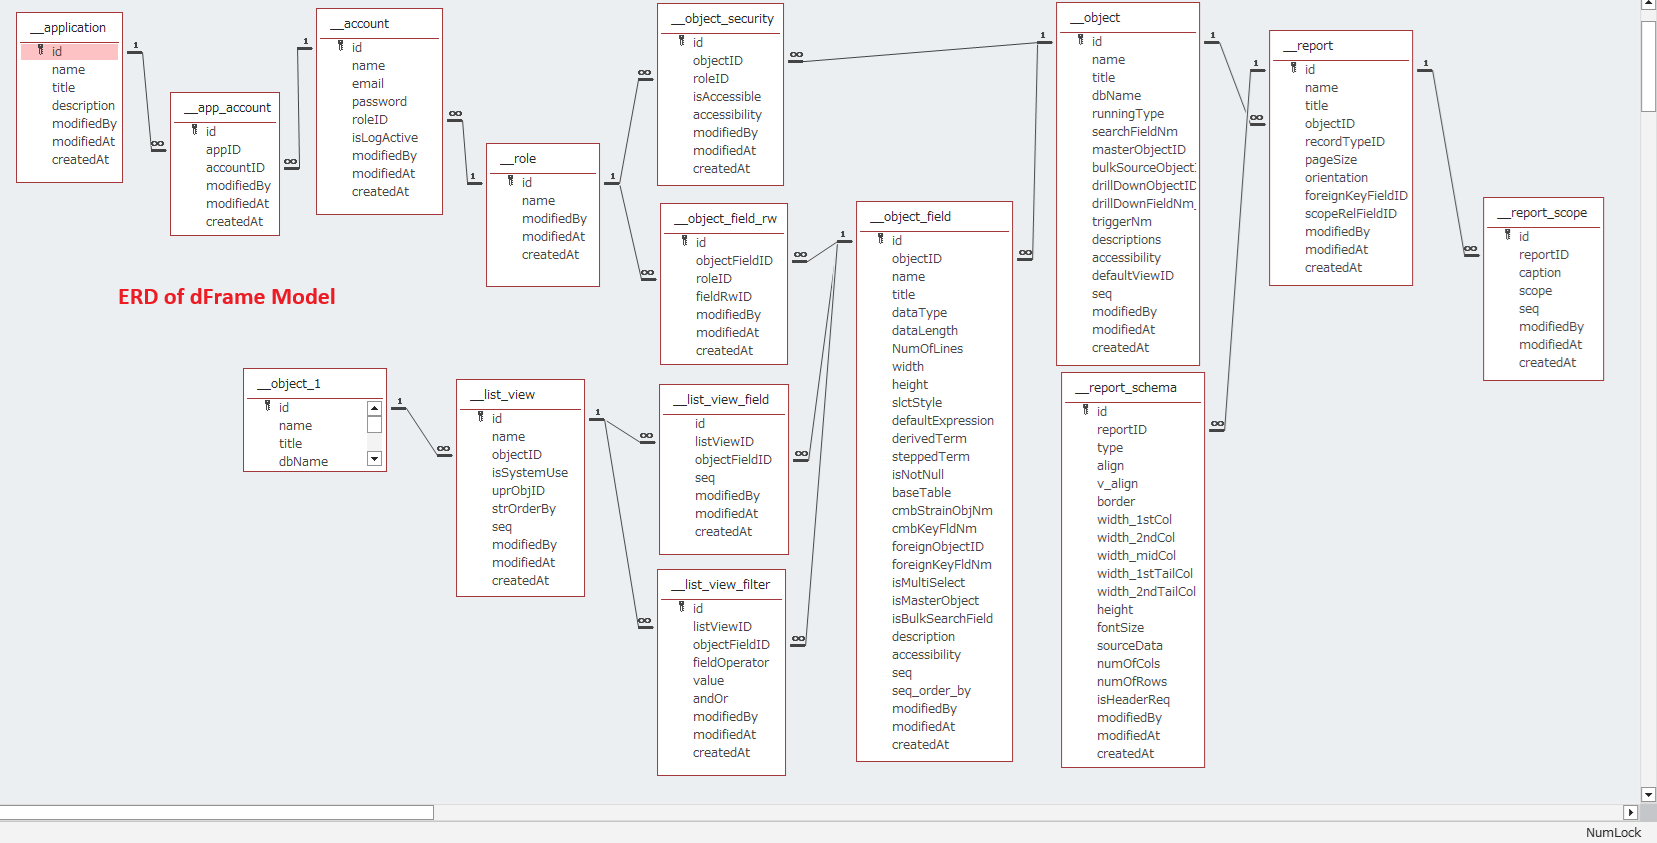The width and height of the screenshot is (1657, 843).
Task: Click the scroll thumb inside __object_1 table
Action: click(x=374, y=424)
